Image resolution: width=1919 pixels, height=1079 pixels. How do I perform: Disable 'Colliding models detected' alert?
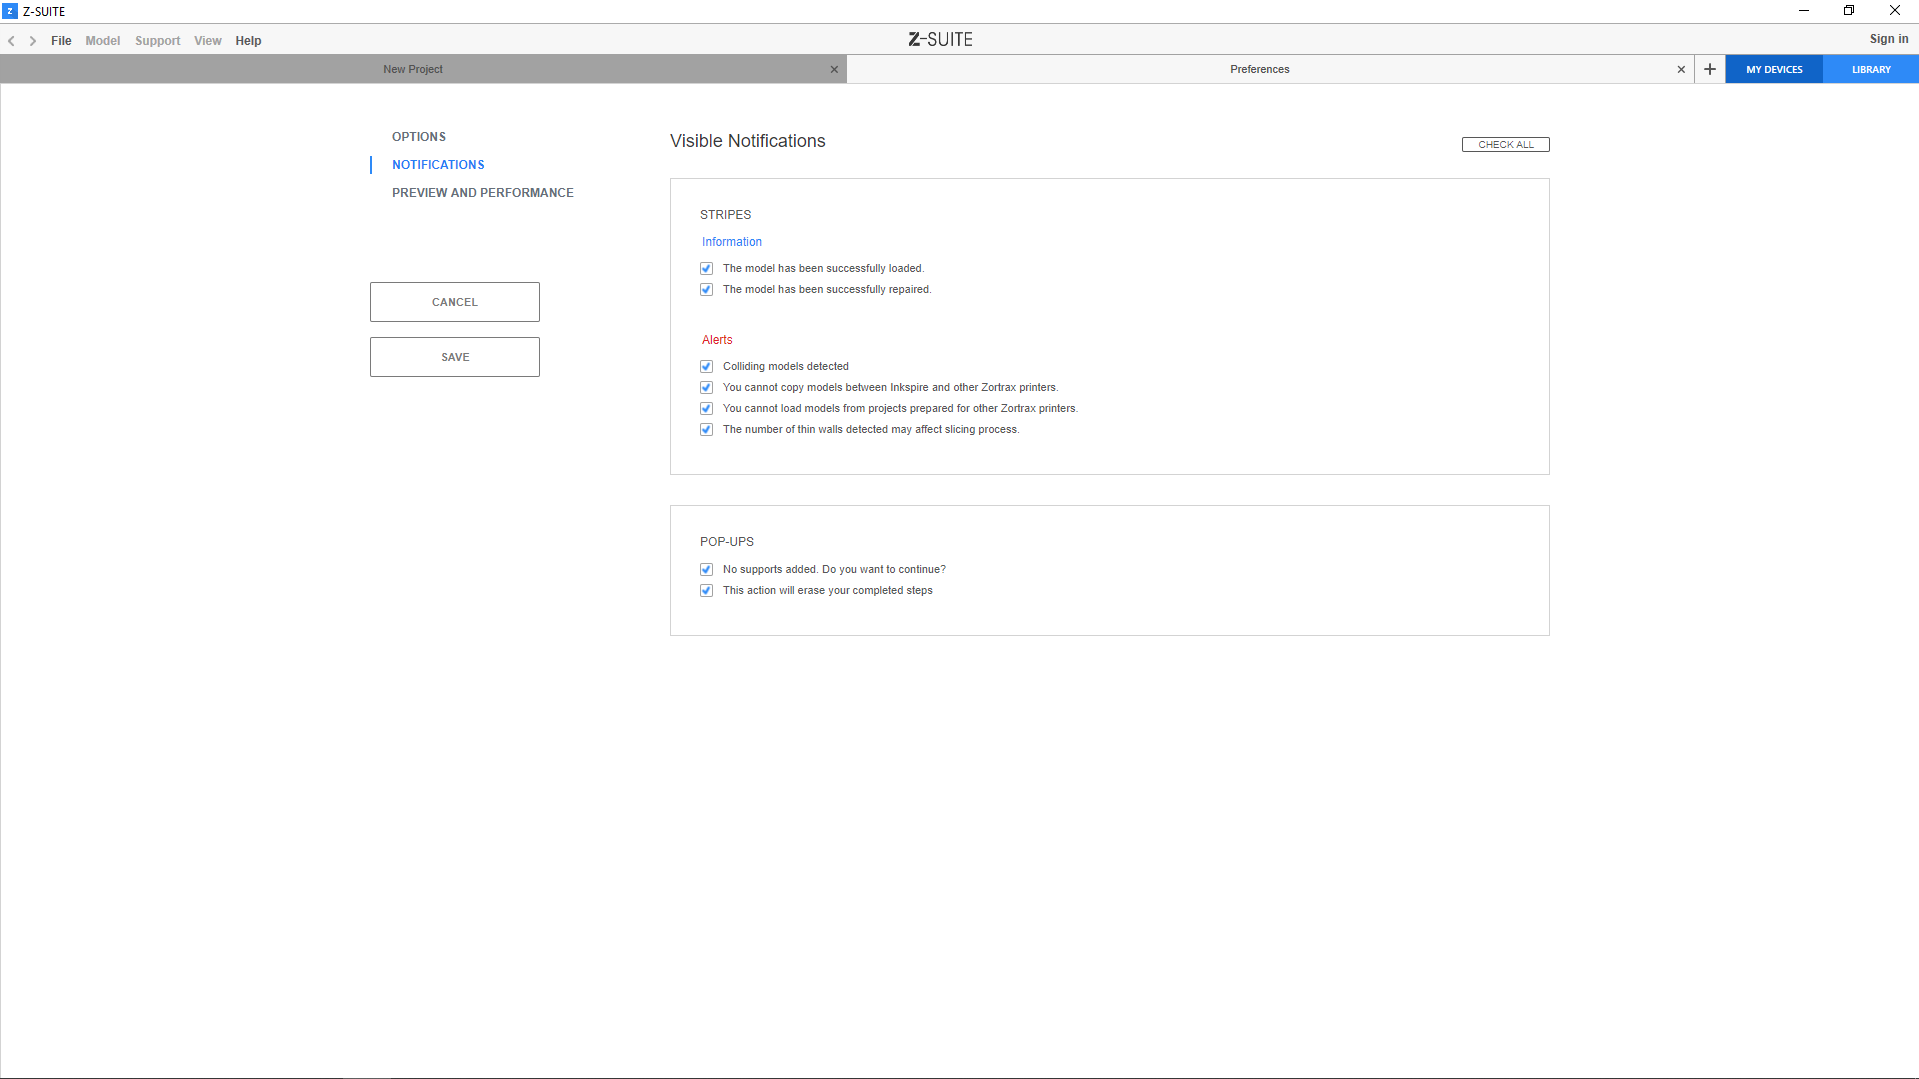[x=707, y=366]
